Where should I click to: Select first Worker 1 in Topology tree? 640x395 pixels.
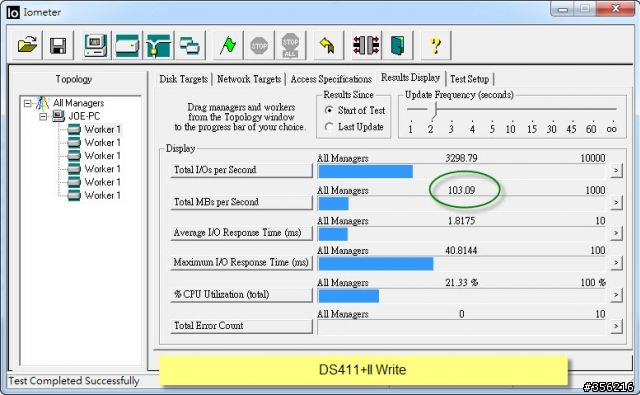click(x=102, y=129)
